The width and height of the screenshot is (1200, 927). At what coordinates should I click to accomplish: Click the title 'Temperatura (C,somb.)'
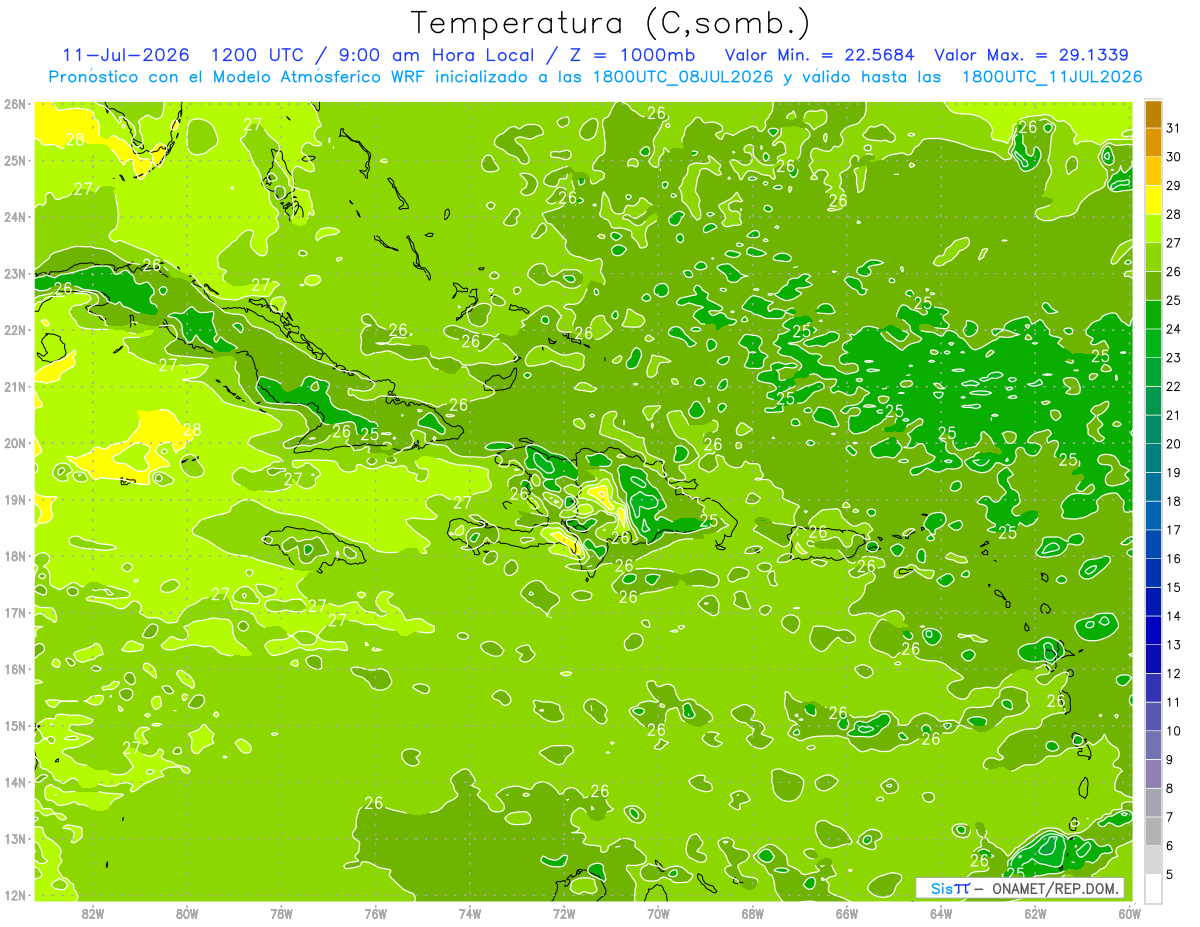(x=611, y=23)
